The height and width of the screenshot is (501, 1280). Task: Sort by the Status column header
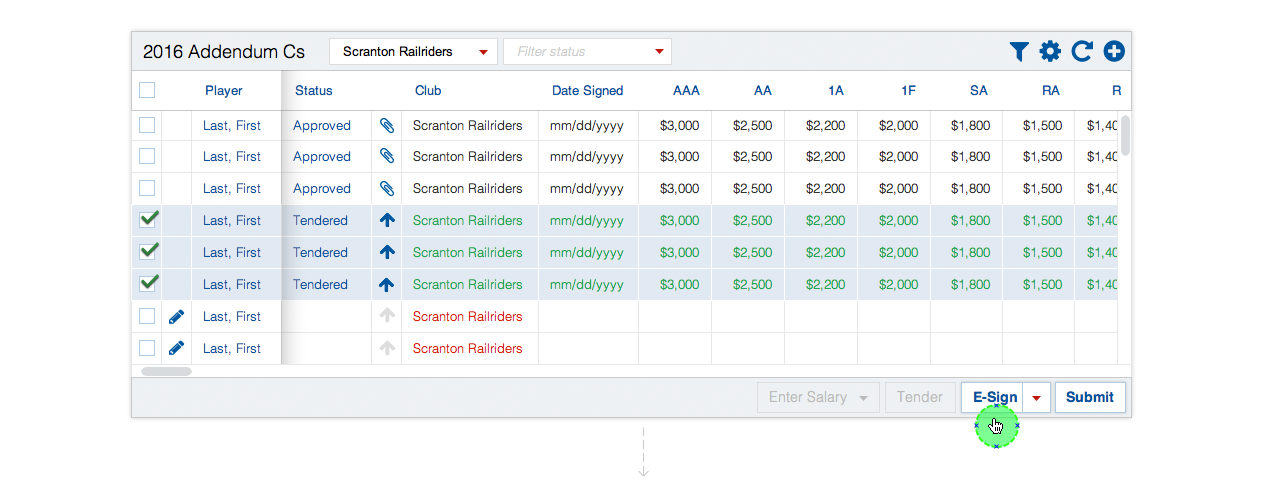pos(314,91)
